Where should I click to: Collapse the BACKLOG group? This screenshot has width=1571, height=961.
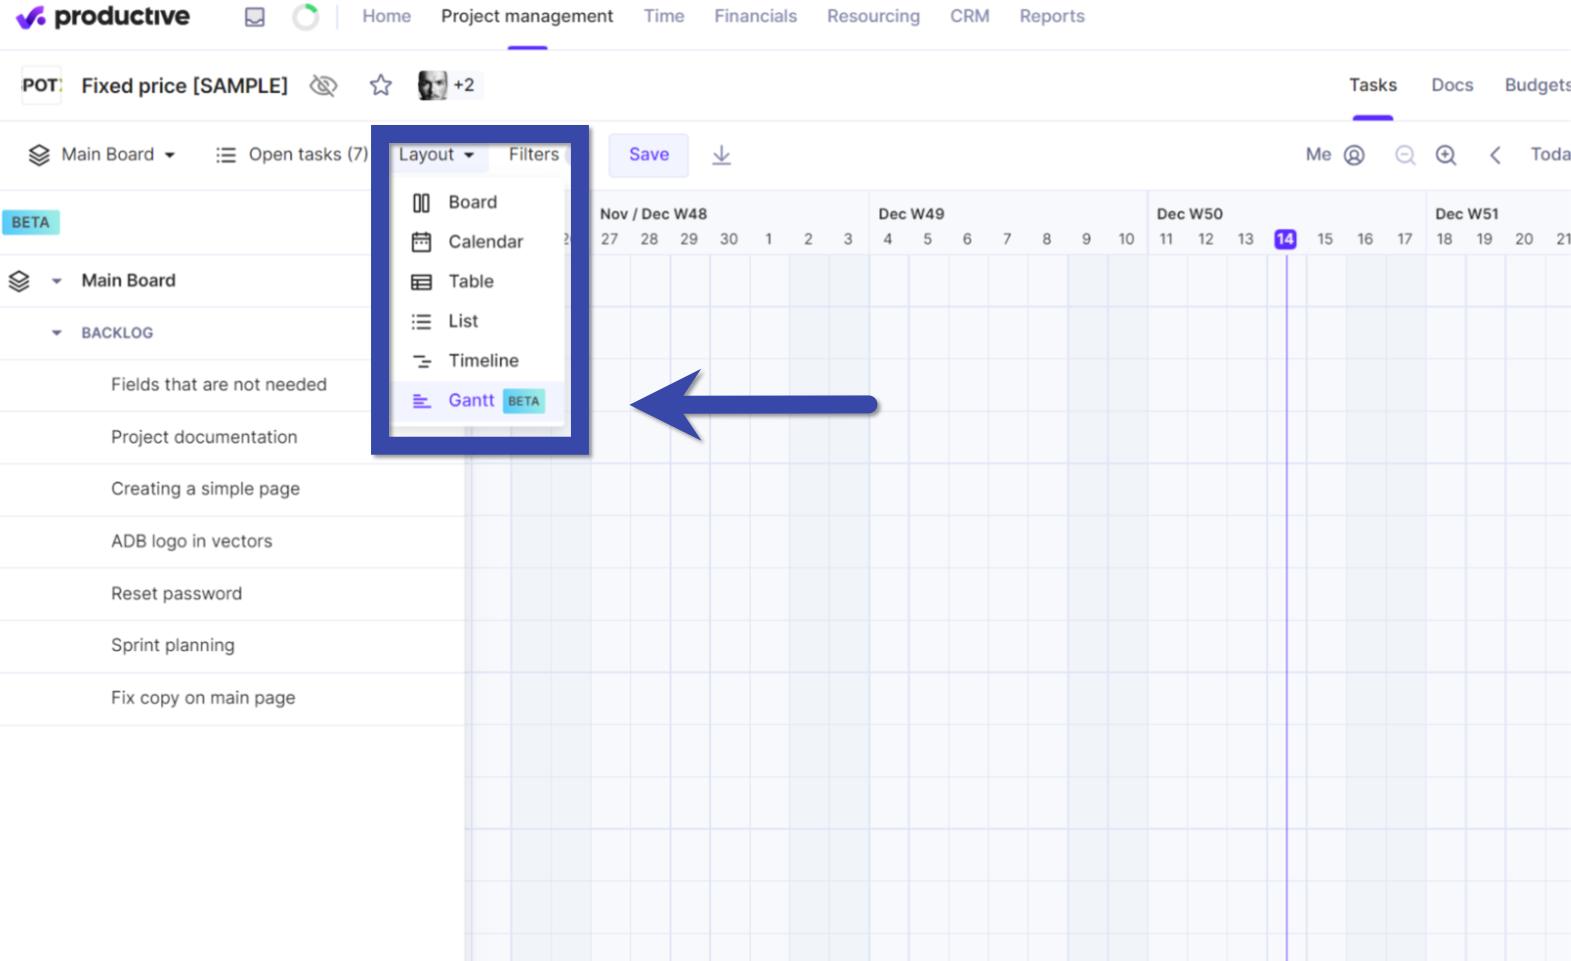pos(57,333)
